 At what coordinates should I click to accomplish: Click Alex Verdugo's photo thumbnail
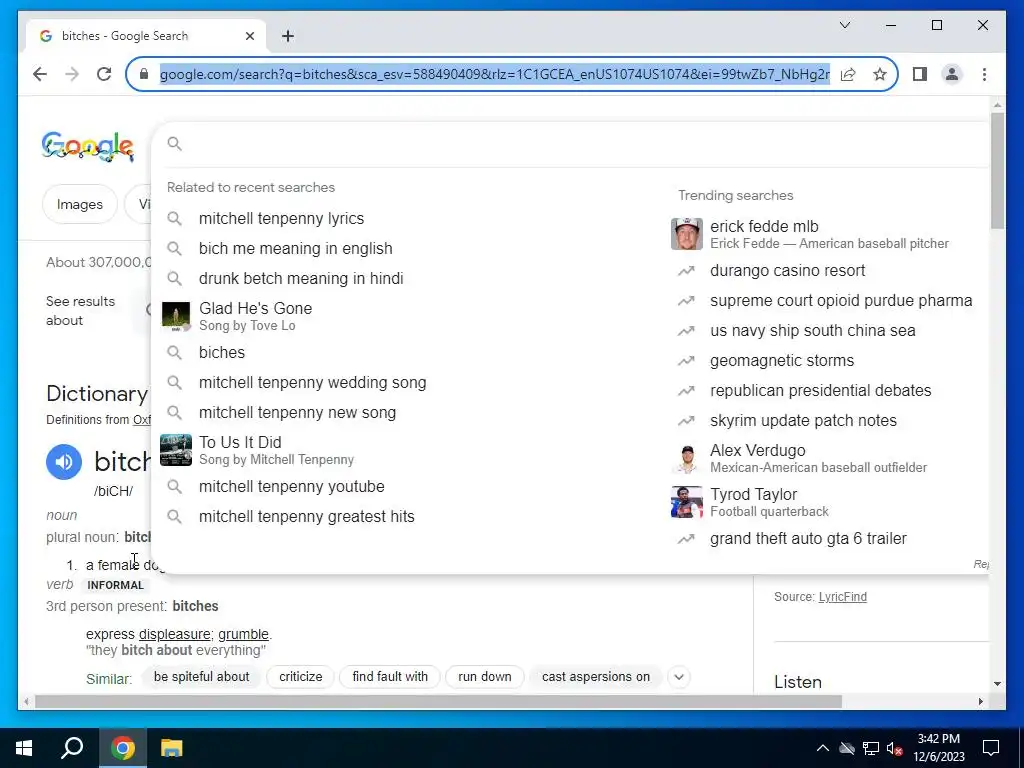tap(686, 458)
